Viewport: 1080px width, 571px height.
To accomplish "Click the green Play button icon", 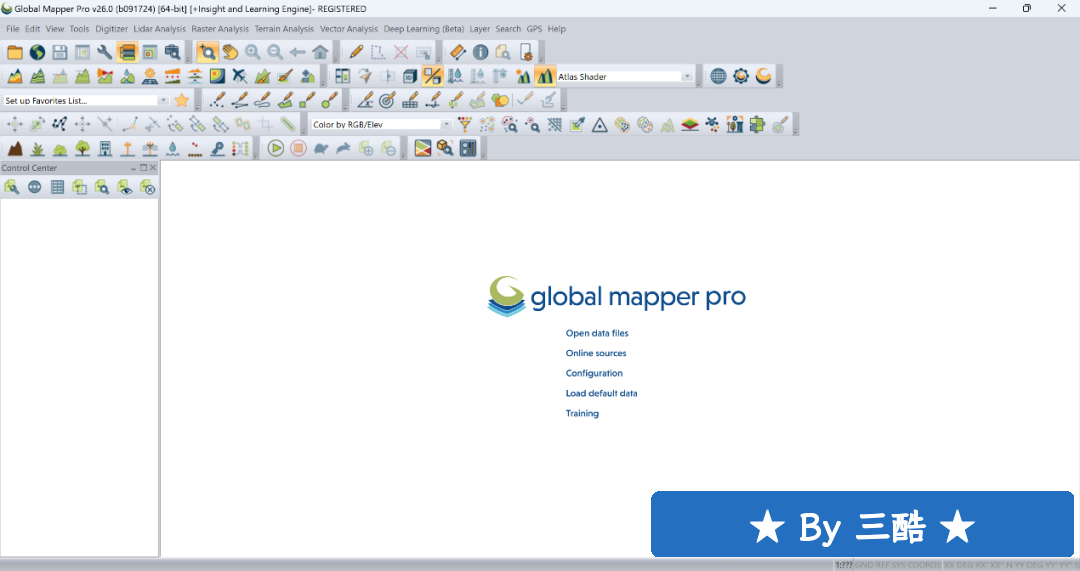I will [x=276, y=148].
